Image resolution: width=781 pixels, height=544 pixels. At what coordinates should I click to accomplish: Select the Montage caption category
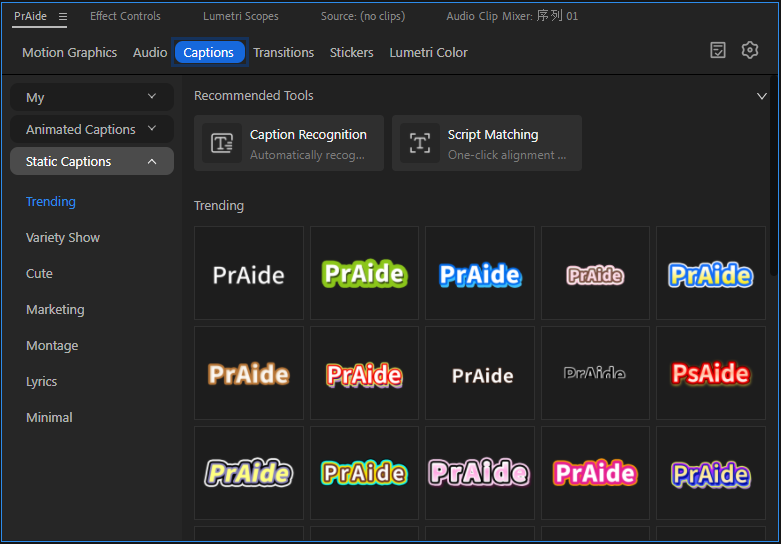pos(52,345)
